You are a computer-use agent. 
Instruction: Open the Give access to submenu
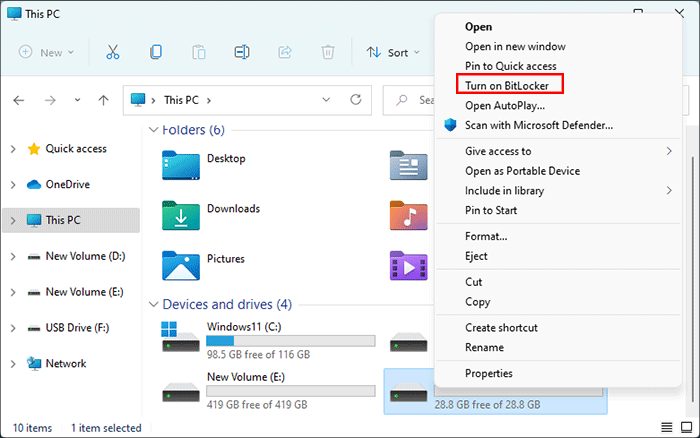pyautogui.click(x=558, y=151)
